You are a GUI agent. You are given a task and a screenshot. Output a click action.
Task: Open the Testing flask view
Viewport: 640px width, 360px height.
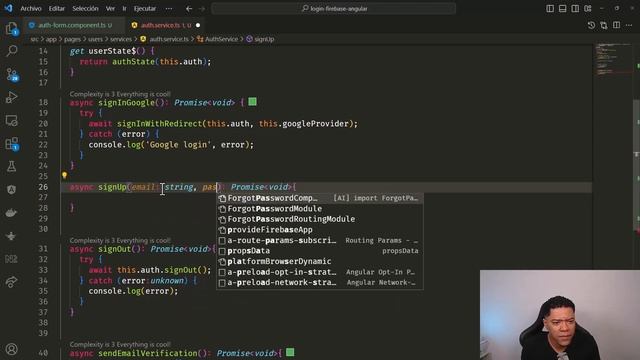tap(11, 166)
